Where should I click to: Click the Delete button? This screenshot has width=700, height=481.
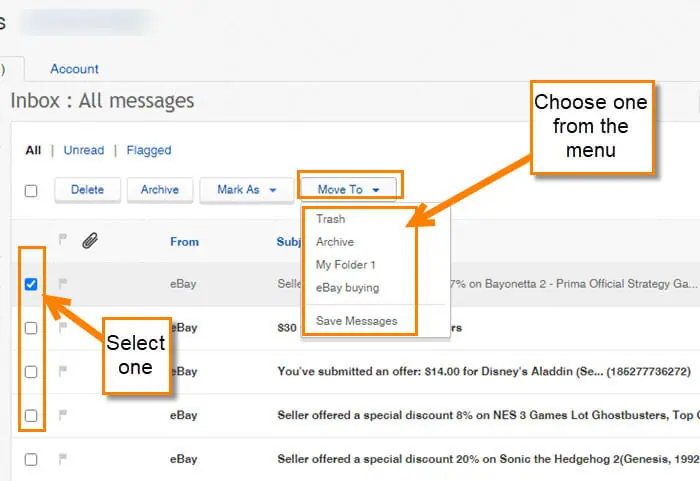pos(88,190)
